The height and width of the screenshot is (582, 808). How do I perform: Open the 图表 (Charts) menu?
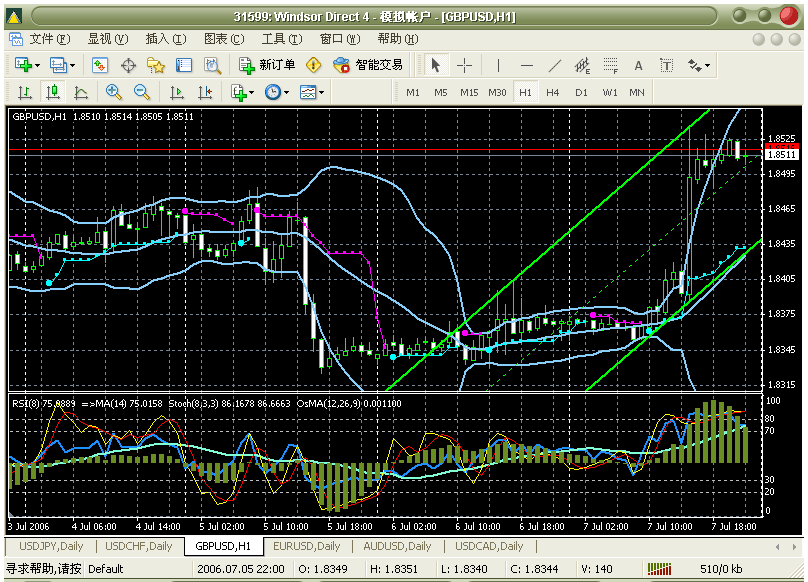pyautogui.click(x=222, y=39)
